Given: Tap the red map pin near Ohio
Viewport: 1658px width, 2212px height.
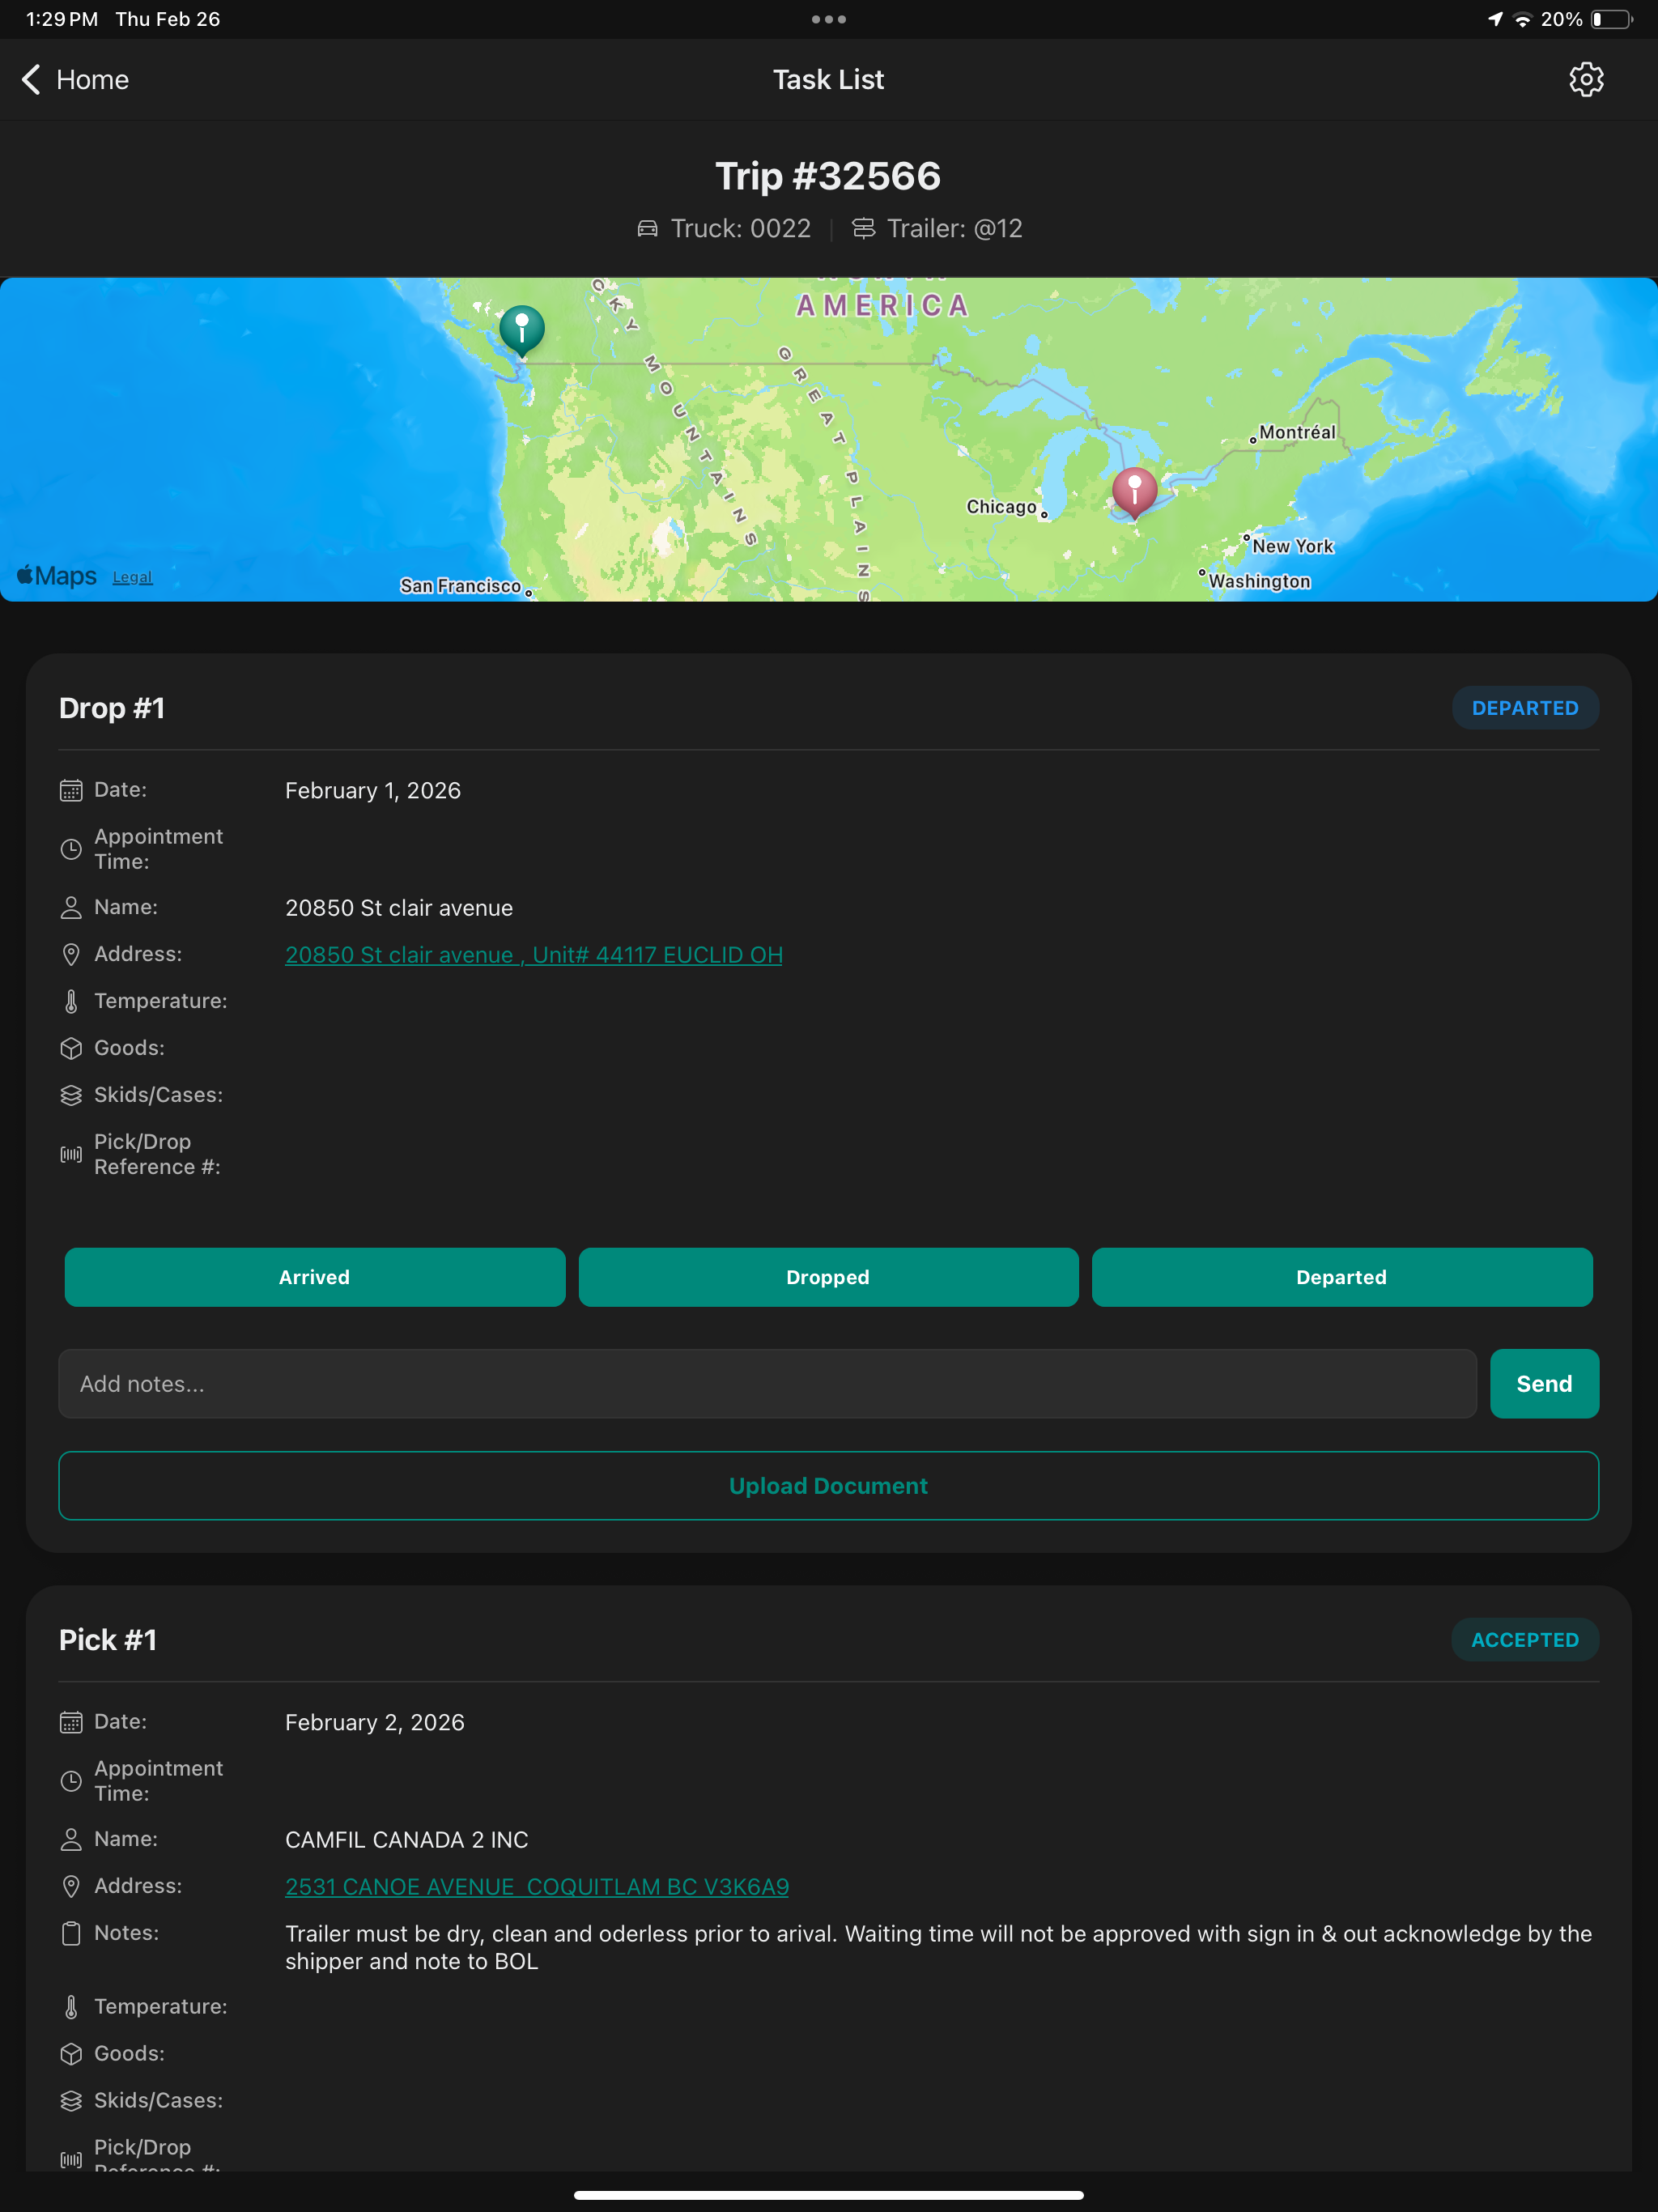Looking at the screenshot, I should pos(1134,492).
